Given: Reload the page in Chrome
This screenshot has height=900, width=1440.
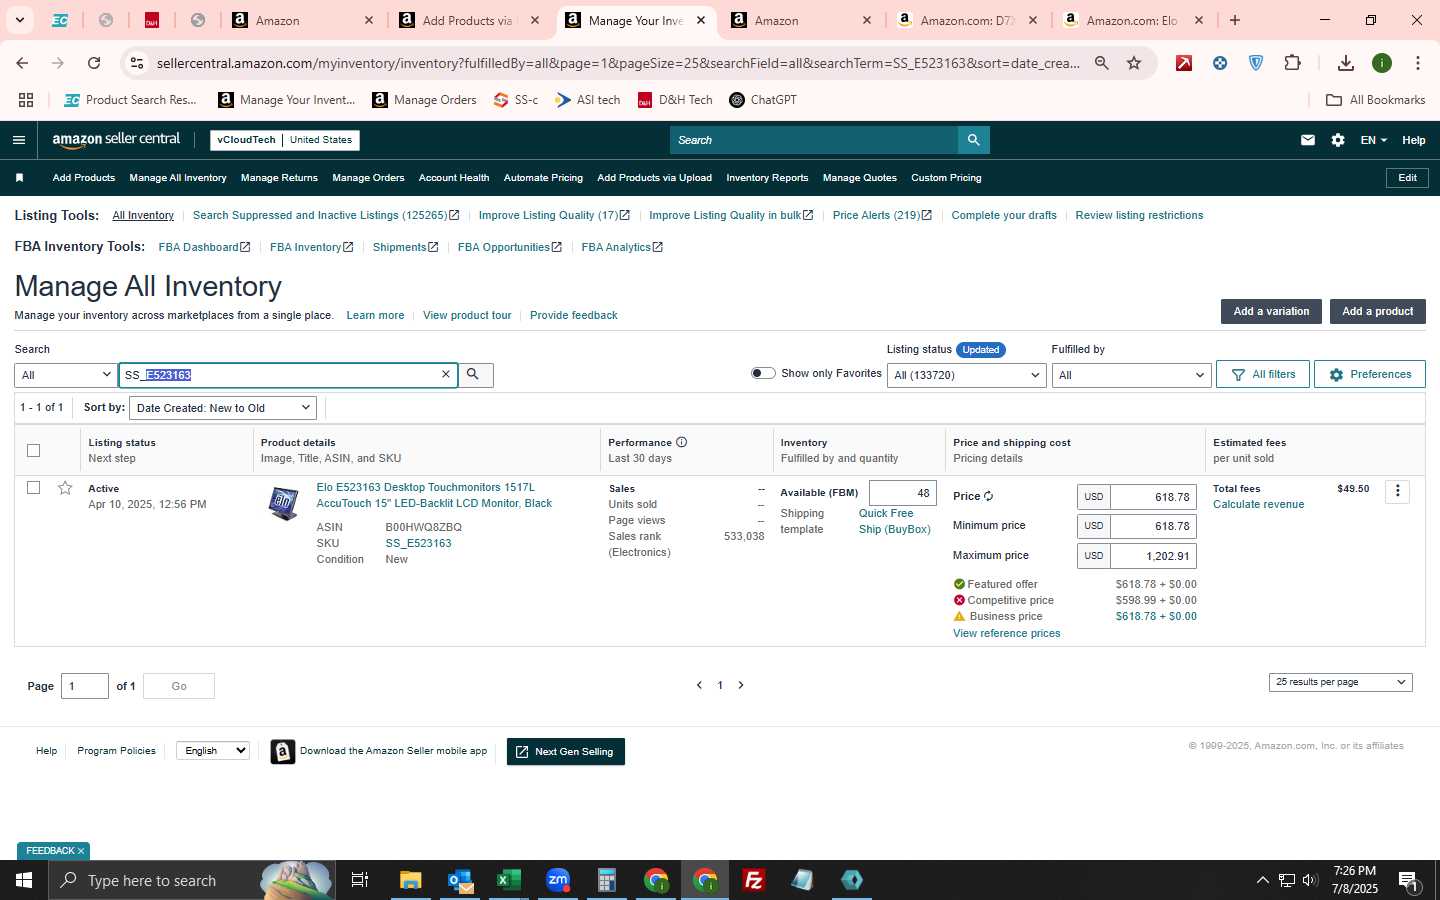Looking at the screenshot, I should click(94, 63).
